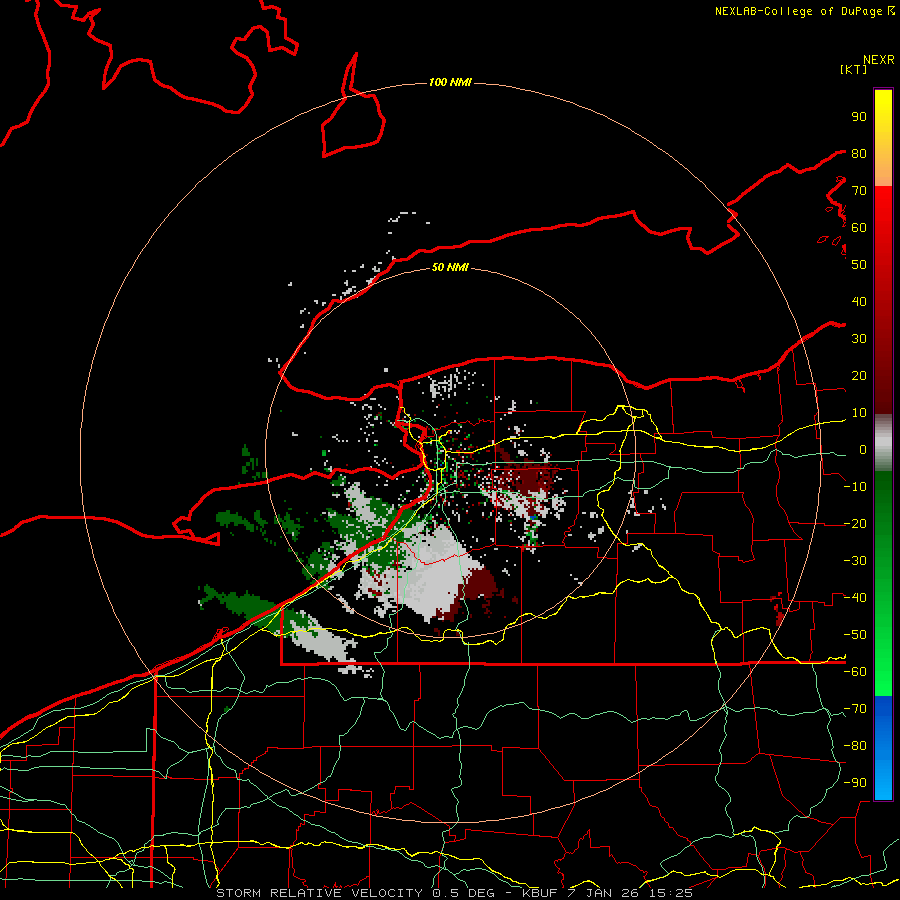Click the gray zero-velocity band of the color bar
The width and height of the screenshot is (900, 900).
click(883, 443)
